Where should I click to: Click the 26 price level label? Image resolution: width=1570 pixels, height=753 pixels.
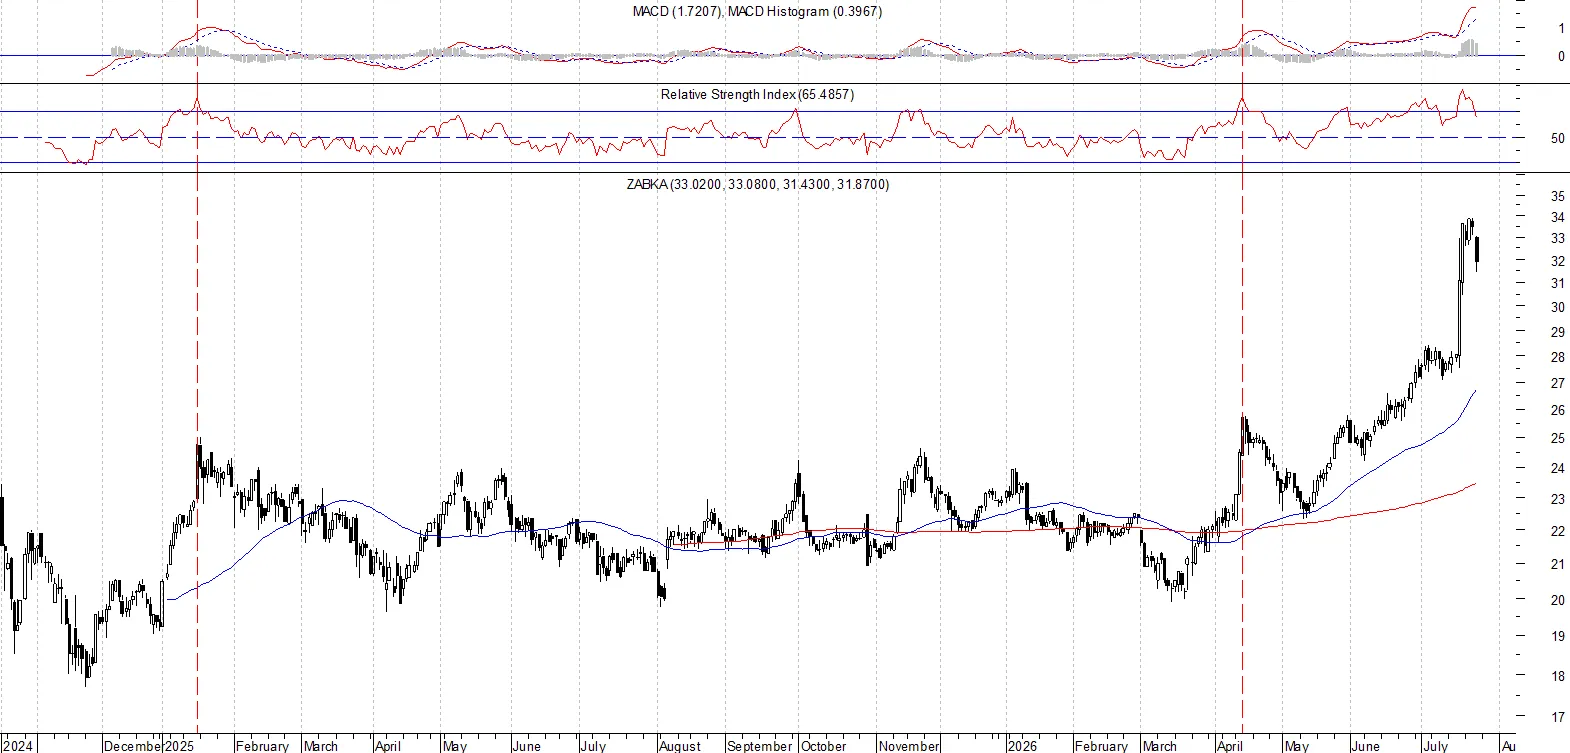(x=1558, y=410)
